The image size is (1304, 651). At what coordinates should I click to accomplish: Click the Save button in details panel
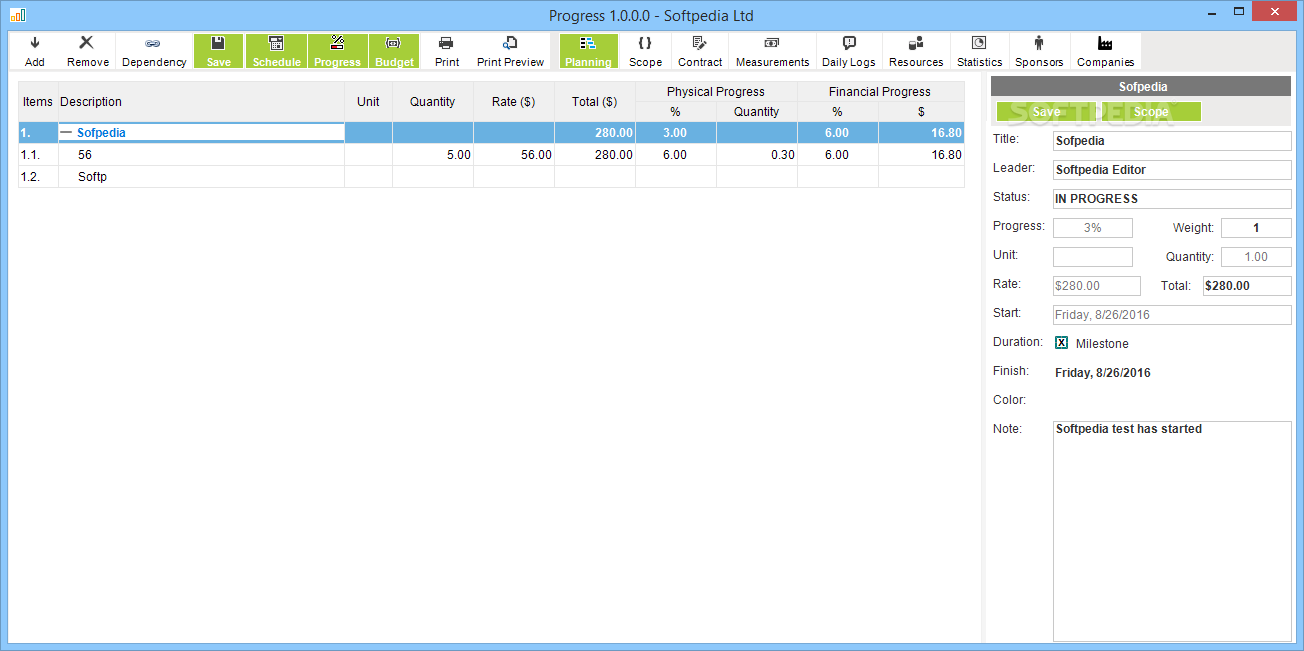[x=1046, y=112]
